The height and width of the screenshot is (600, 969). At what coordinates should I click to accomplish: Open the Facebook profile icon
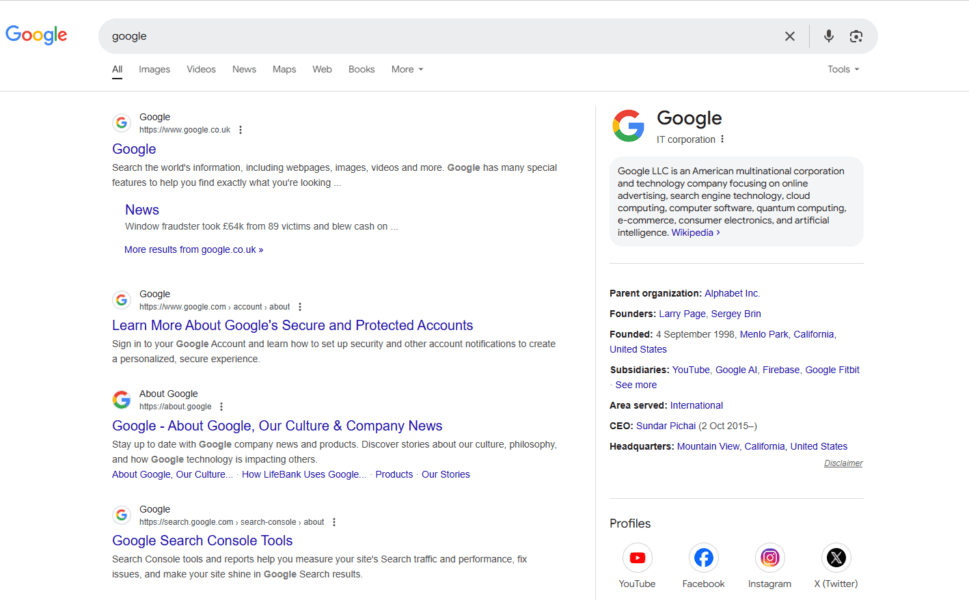pyautogui.click(x=703, y=557)
